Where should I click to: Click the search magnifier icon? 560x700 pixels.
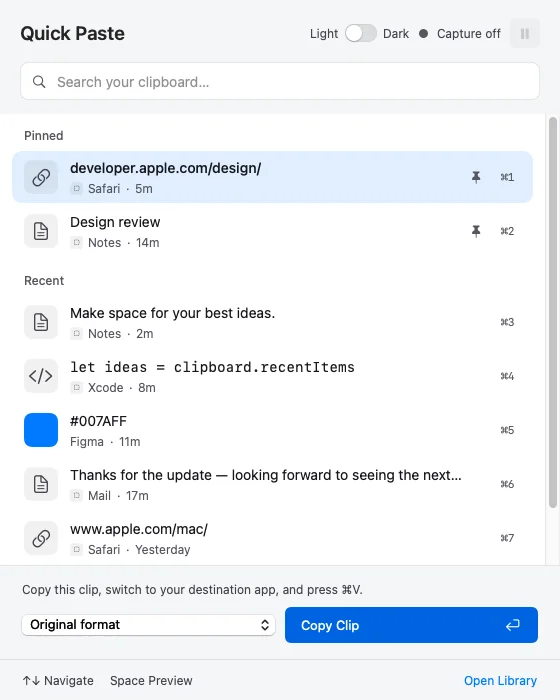(39, 82)
